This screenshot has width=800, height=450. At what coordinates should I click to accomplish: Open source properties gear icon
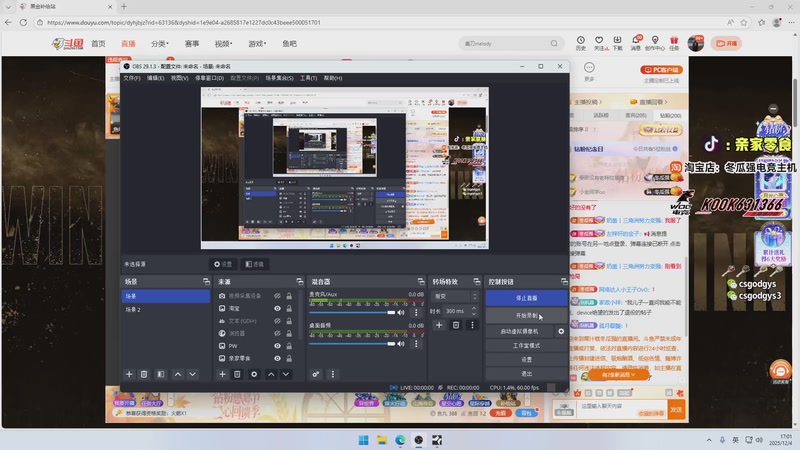point(254,374)
